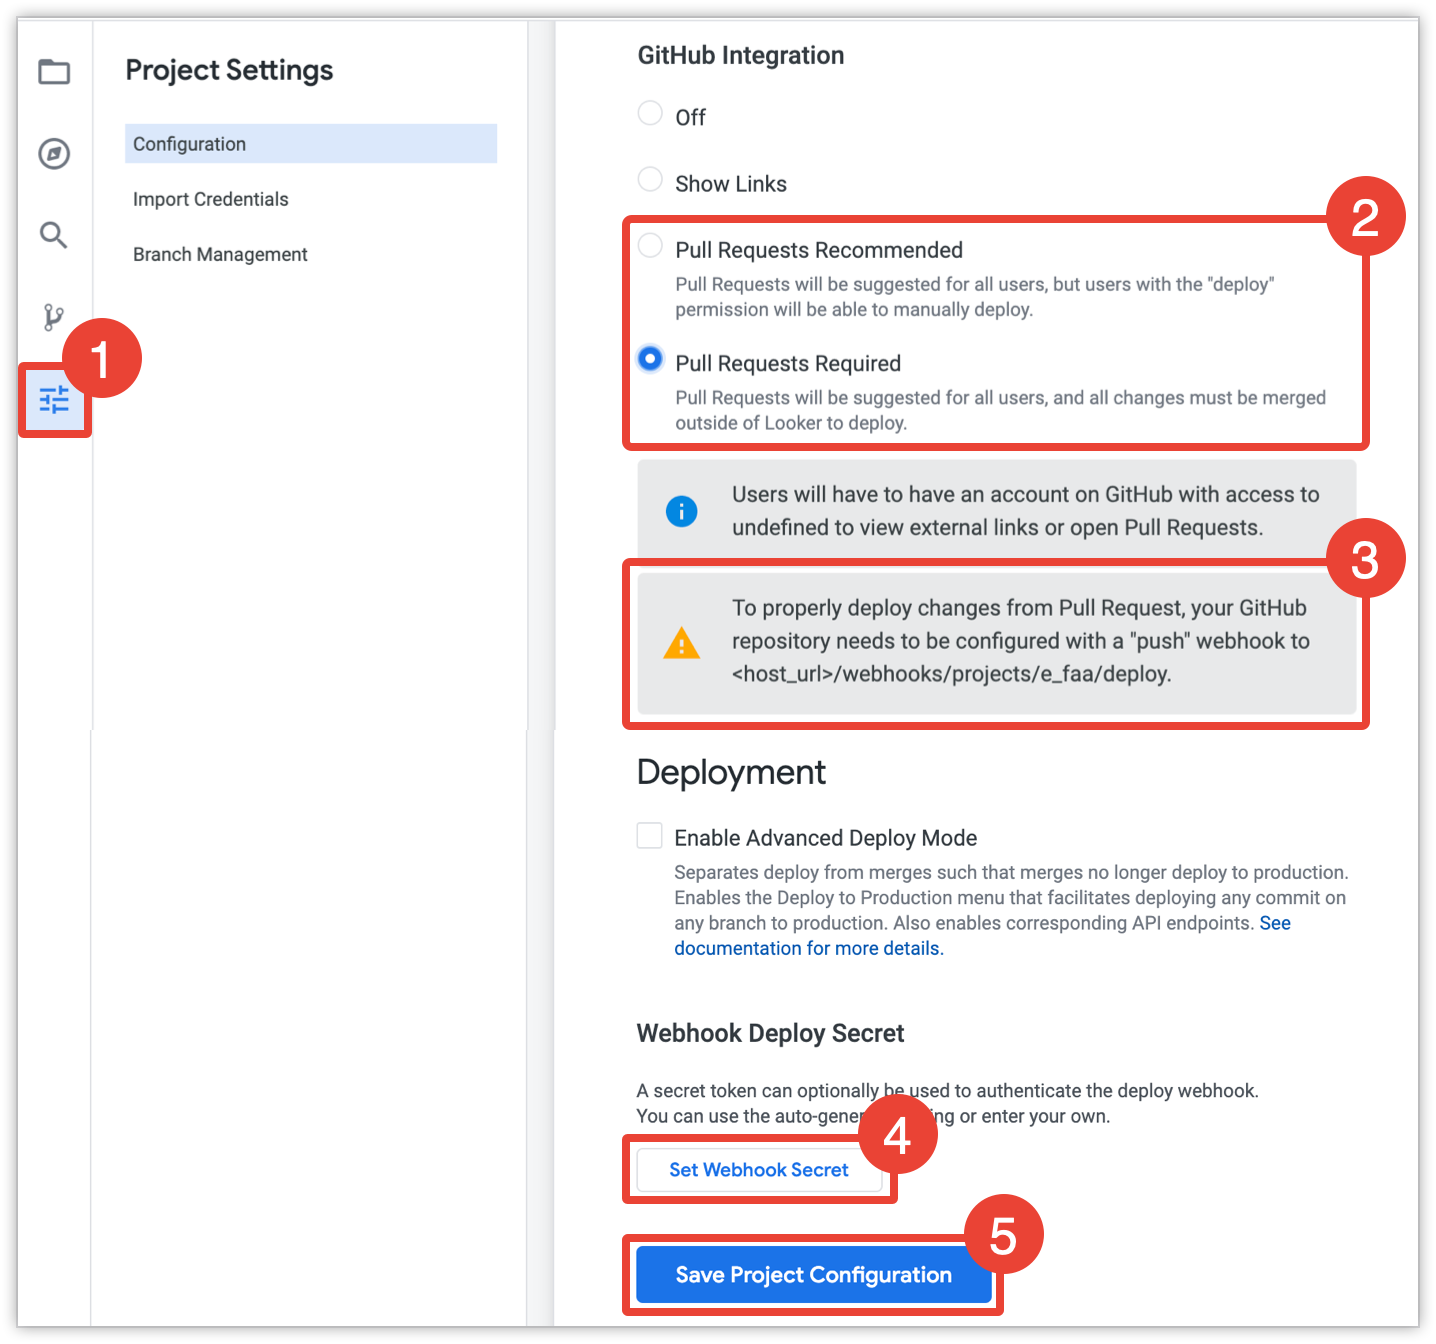Click the orange warning triangle icon
This screenshot has height=1344, width=1436.
[682, 643]
